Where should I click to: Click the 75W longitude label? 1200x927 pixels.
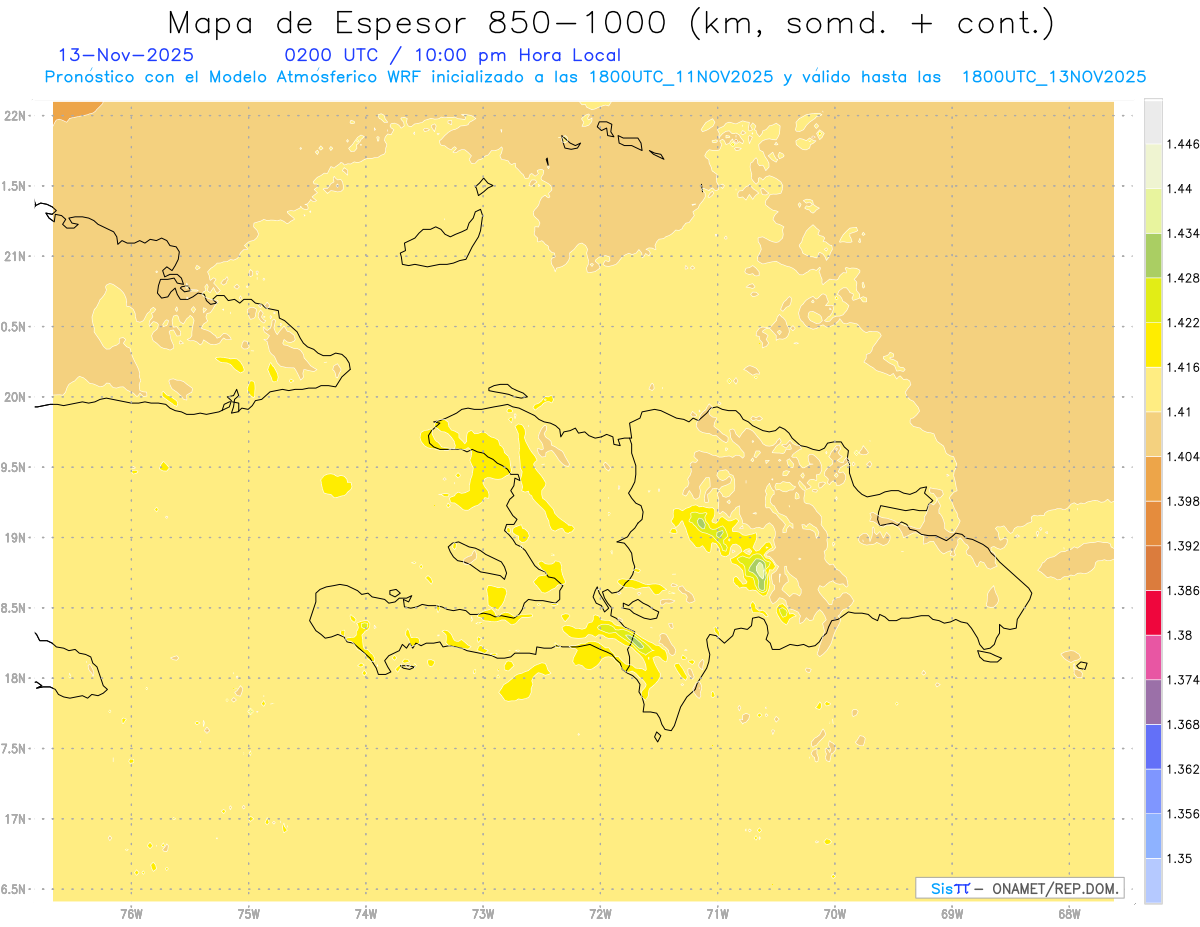tap(249, 913)
